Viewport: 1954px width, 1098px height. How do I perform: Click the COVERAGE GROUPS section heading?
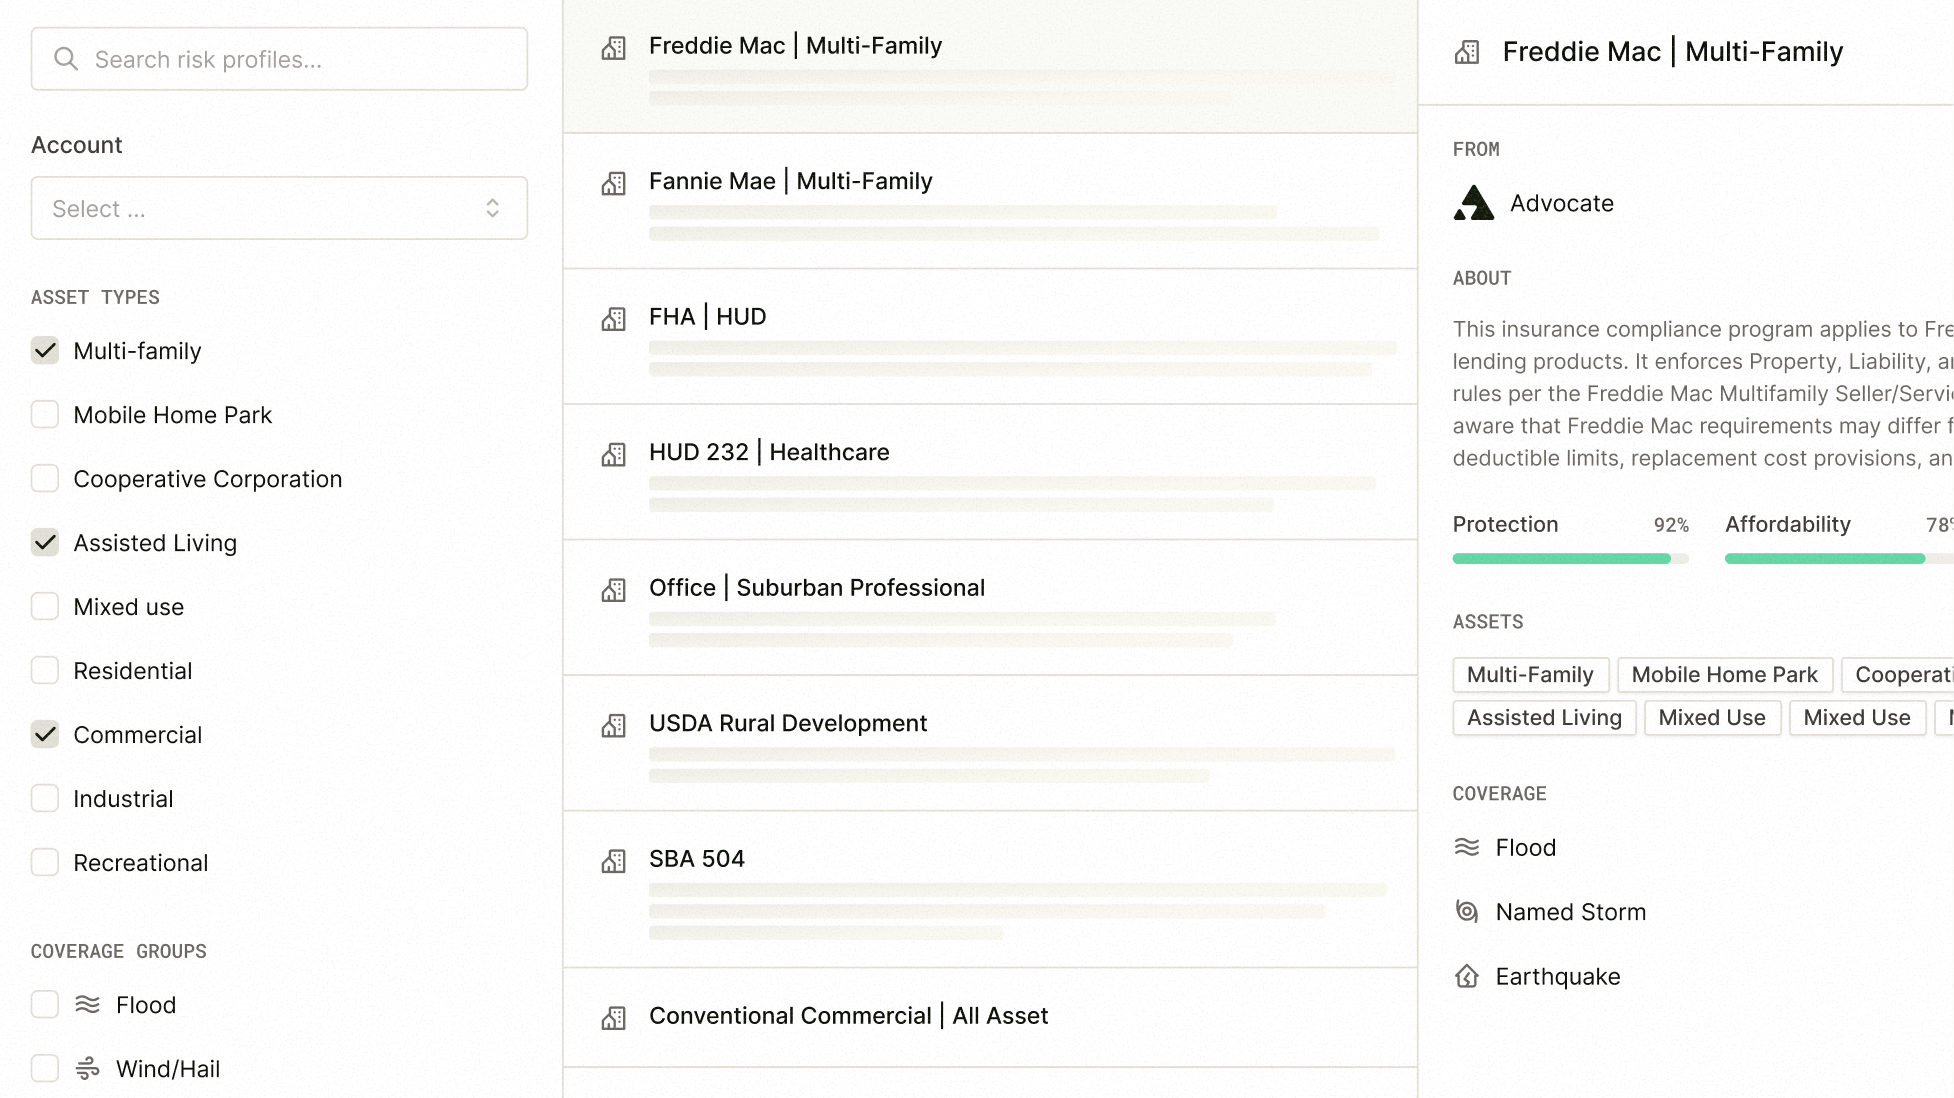pyautogui.click(x=118, y=951)
